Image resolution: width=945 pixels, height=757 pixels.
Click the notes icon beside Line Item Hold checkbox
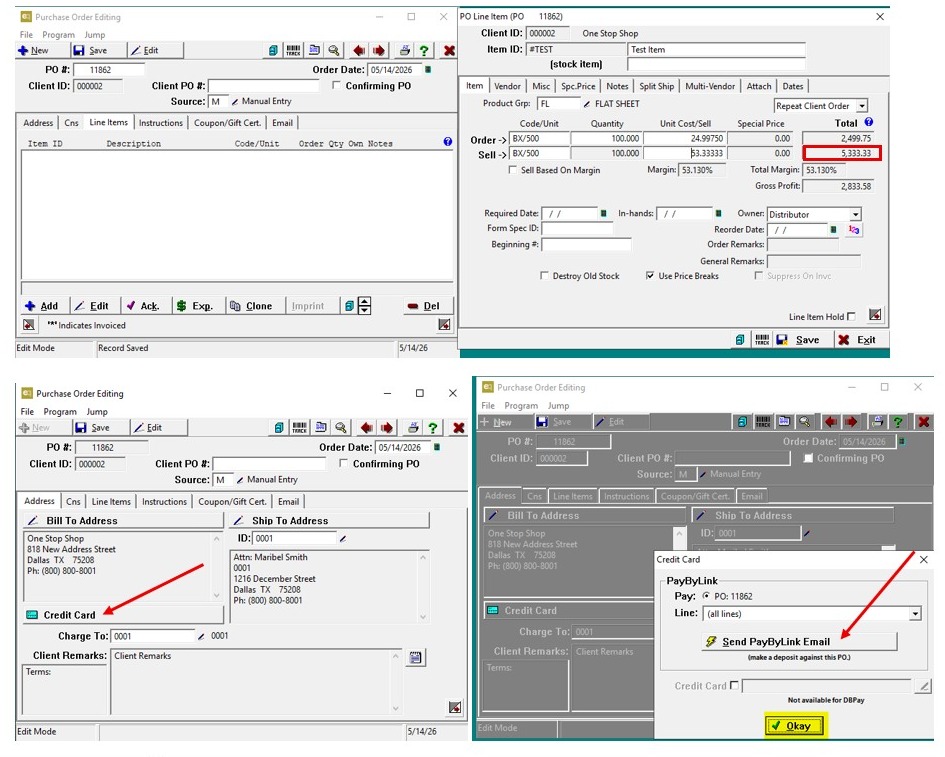point(875,315)
